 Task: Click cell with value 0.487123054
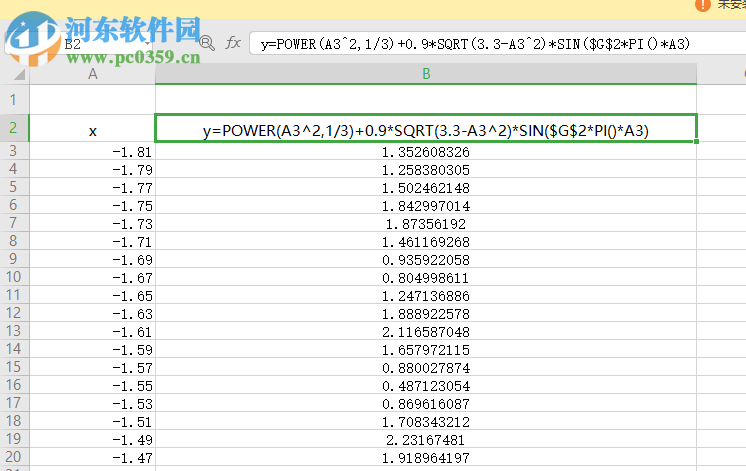click(426, 385)
